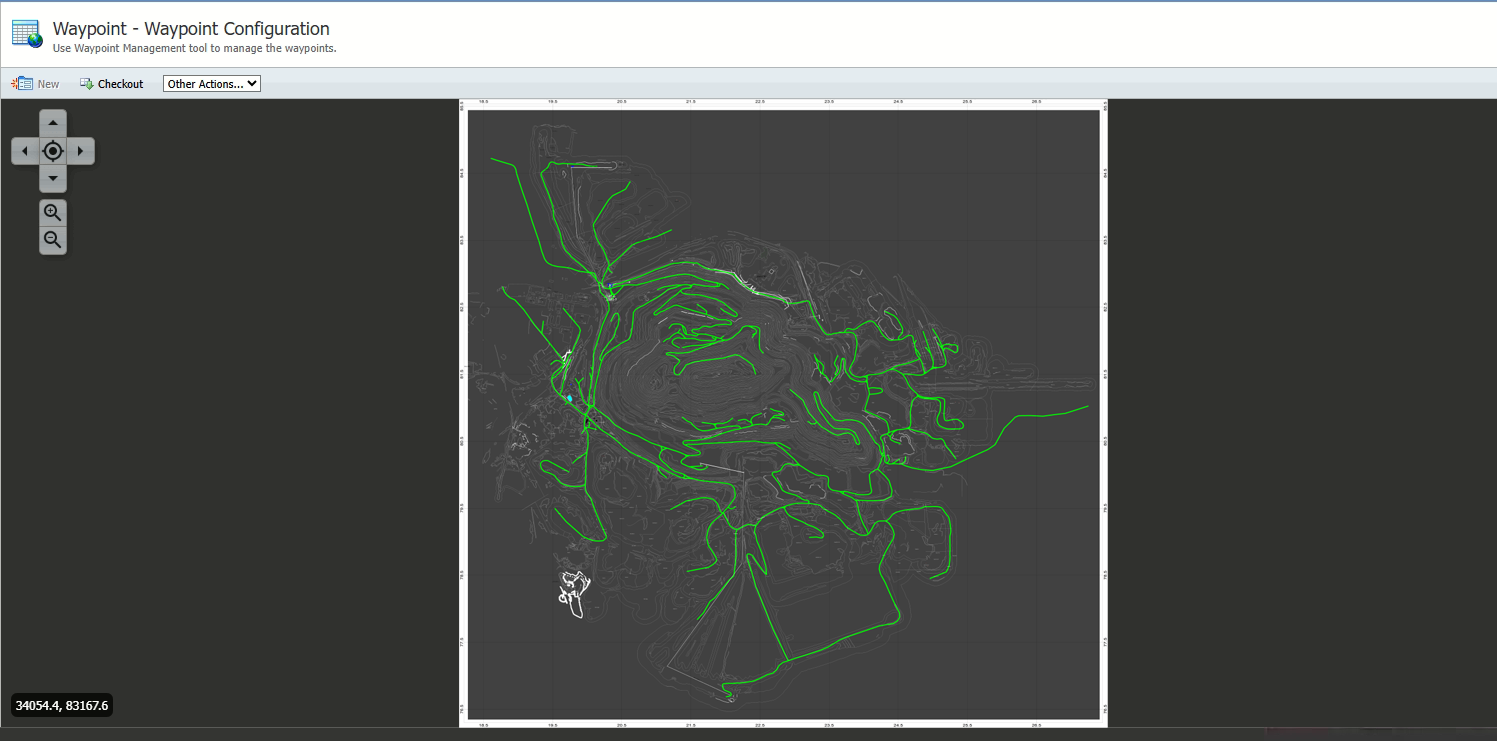
Task: Click the small blue marker at the road junction
Action: tap(610, 286)
